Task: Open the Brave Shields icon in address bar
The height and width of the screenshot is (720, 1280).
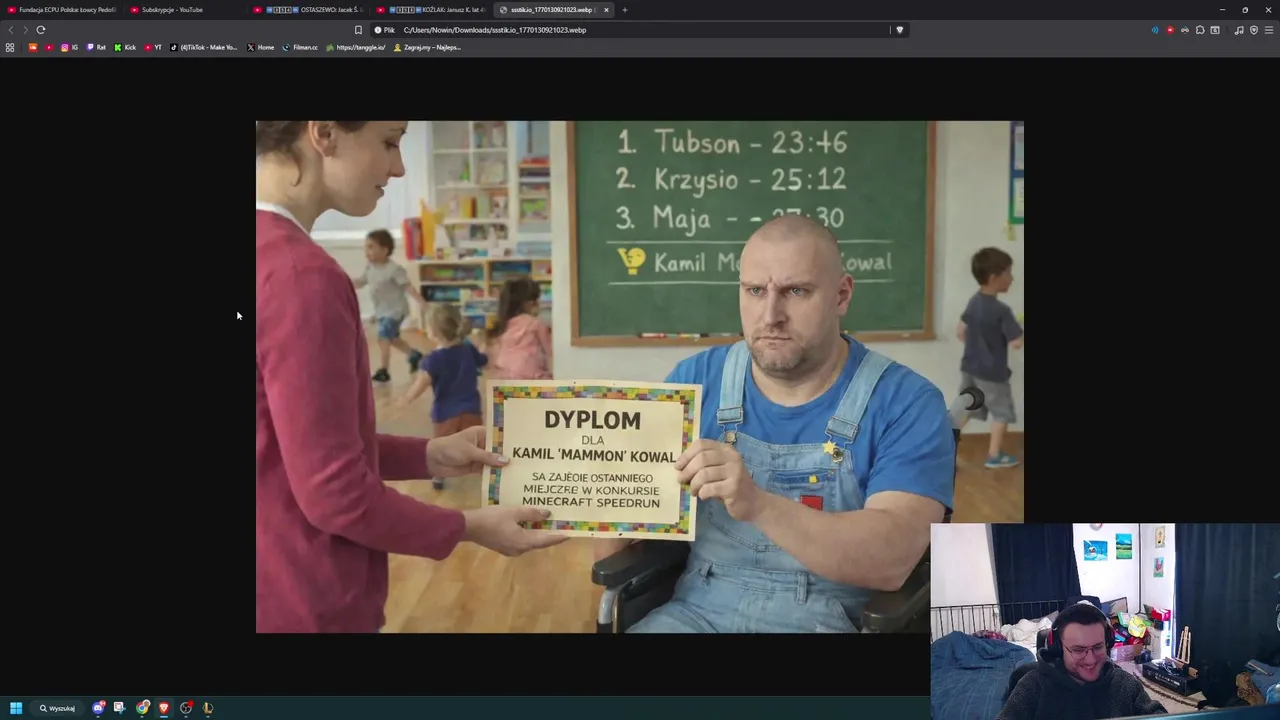Action: 900,30
